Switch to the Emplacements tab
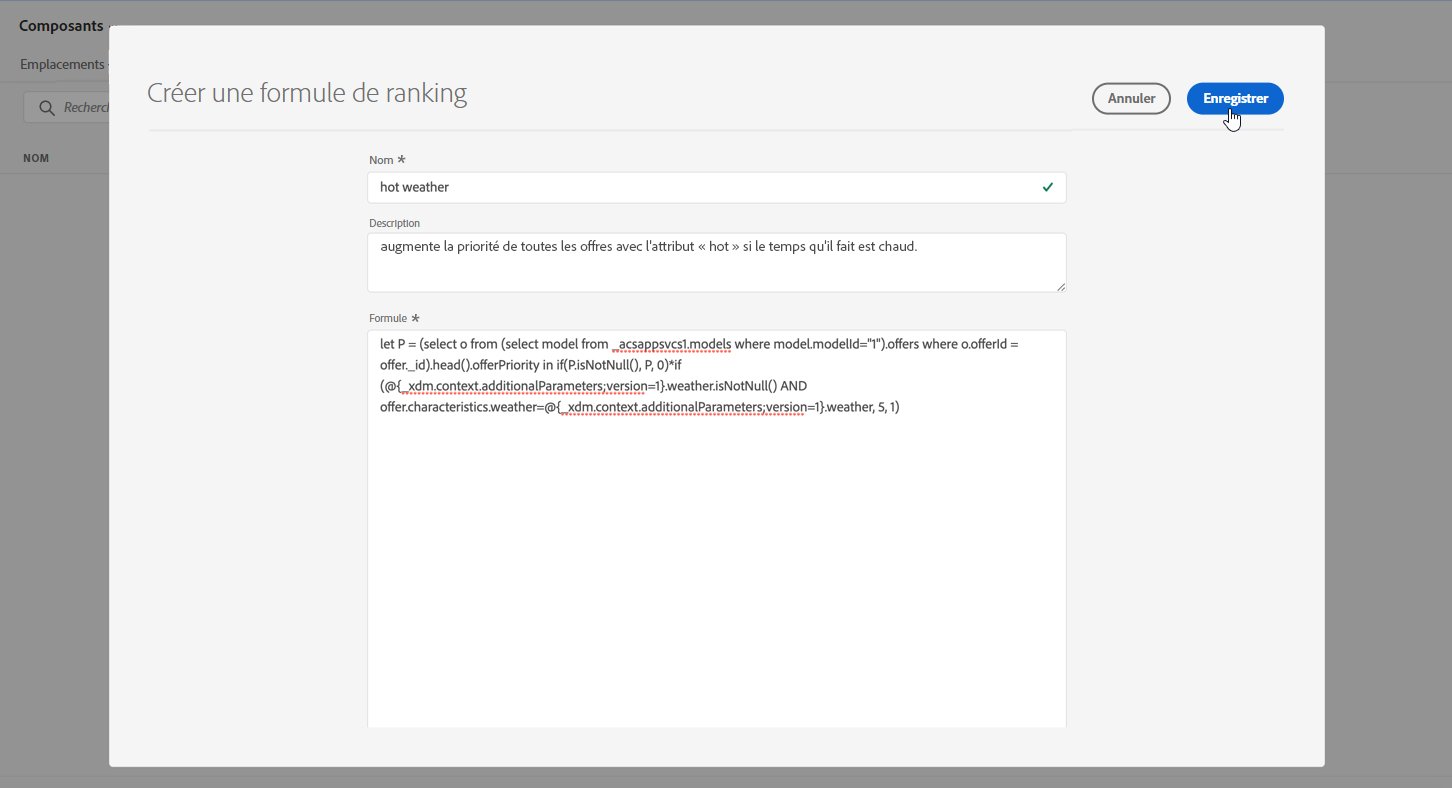 [62, 65]
